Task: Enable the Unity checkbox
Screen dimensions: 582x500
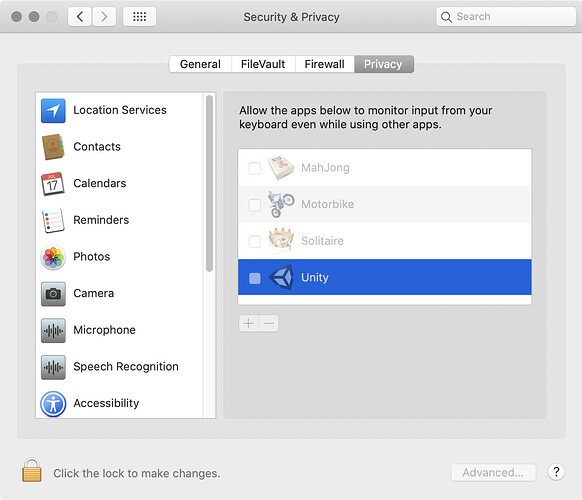Action: pos(255,278)
